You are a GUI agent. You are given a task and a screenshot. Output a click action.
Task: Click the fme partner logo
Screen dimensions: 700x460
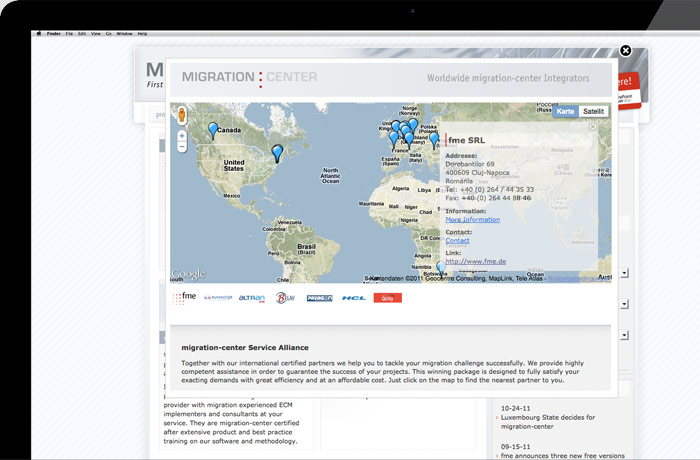coord(184,297)
